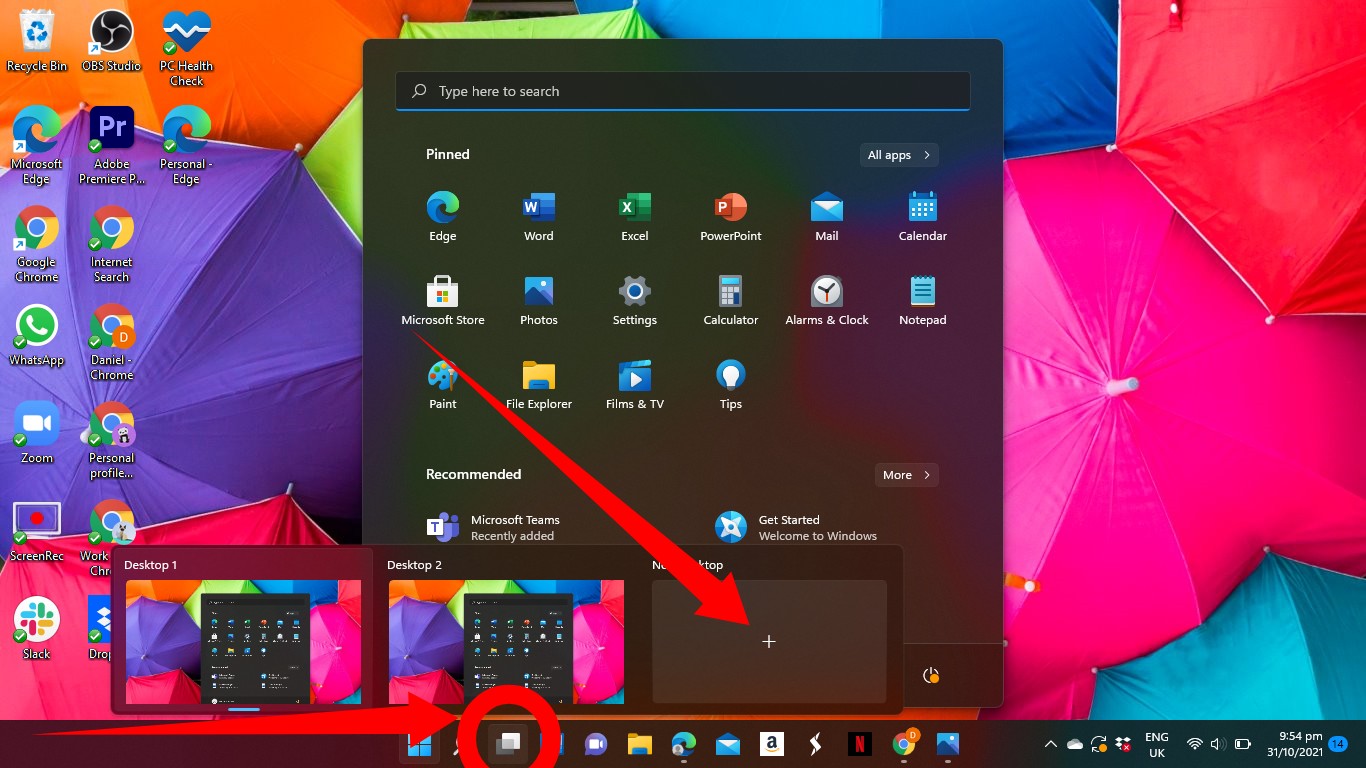The height and width of the screenshot is (768, 1366).
Task: Open the Dropbox tray icon
Action: tap(1124, 744)
